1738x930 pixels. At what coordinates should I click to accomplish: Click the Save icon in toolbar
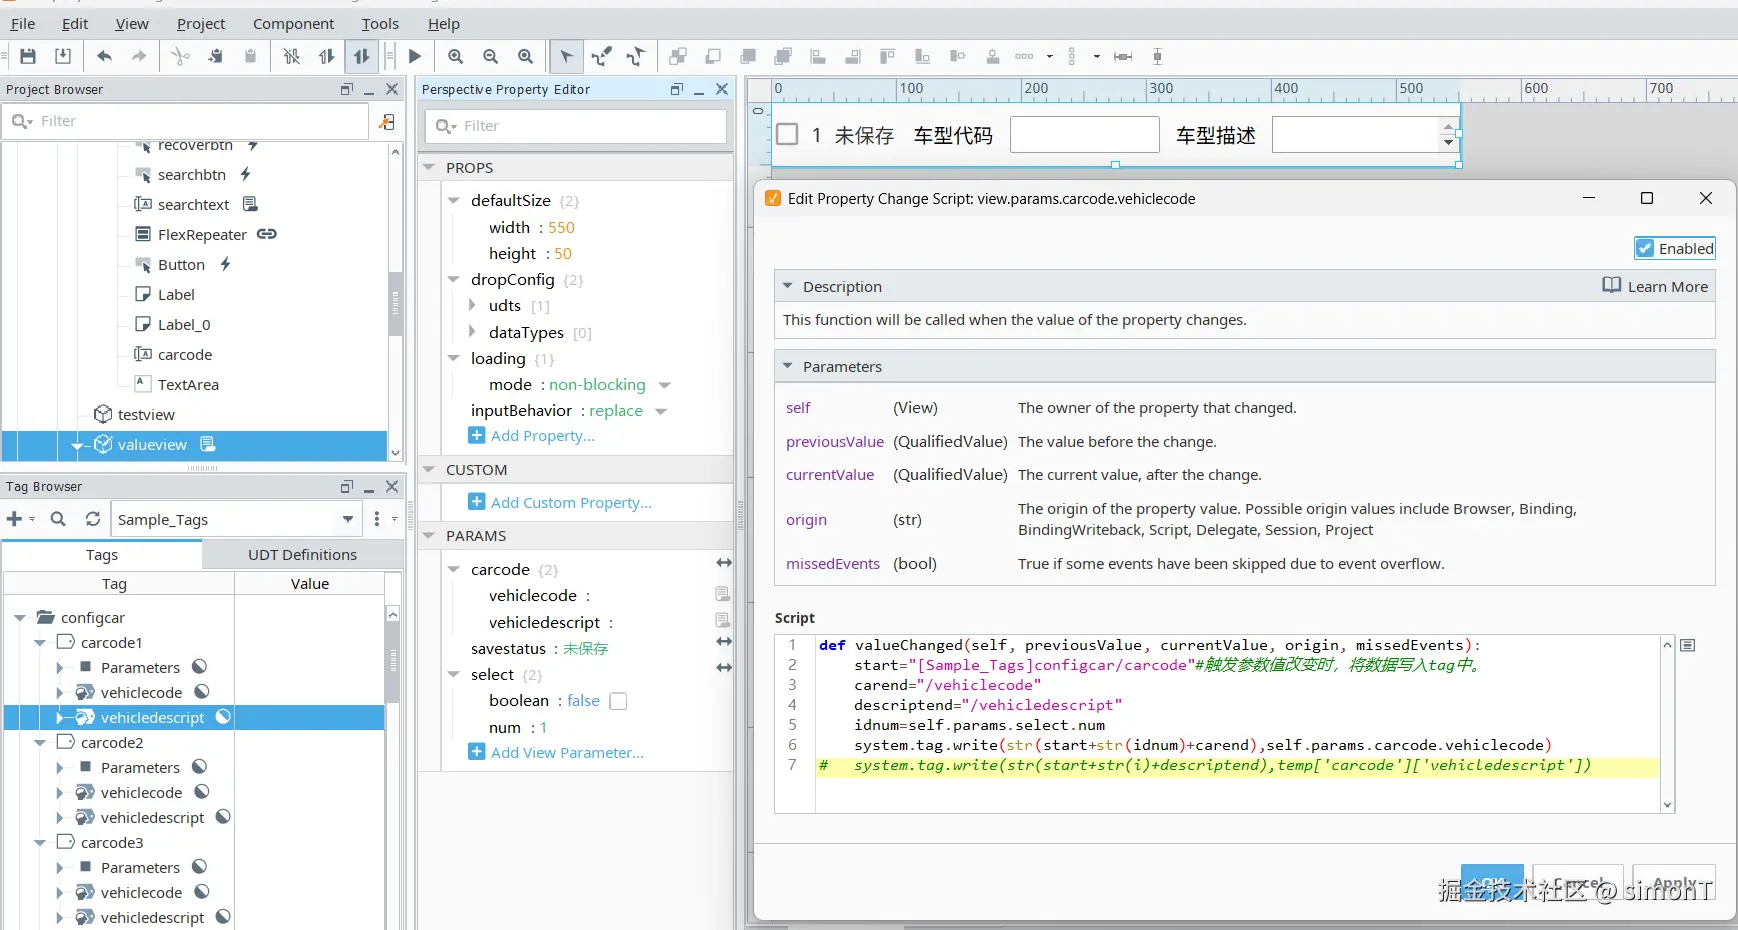28,56
